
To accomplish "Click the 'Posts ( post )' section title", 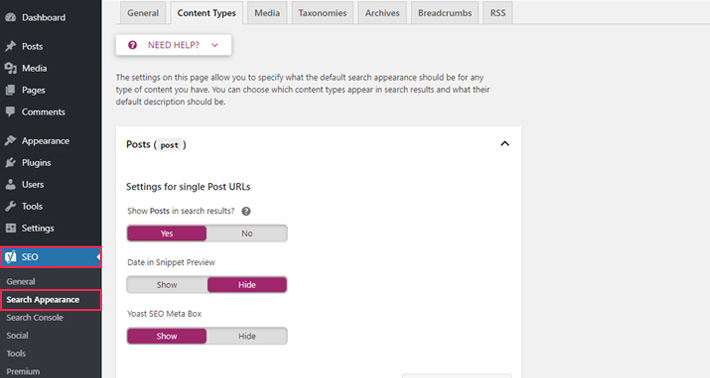I will (x=156, y=145).
